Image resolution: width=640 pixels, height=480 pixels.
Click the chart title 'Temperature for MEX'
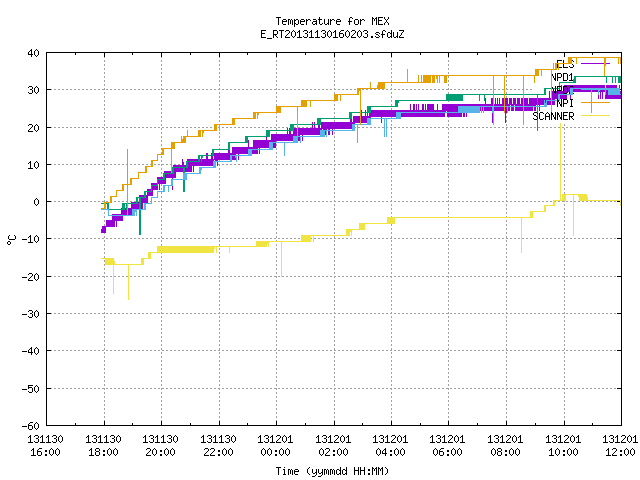[x=332, y=21]
